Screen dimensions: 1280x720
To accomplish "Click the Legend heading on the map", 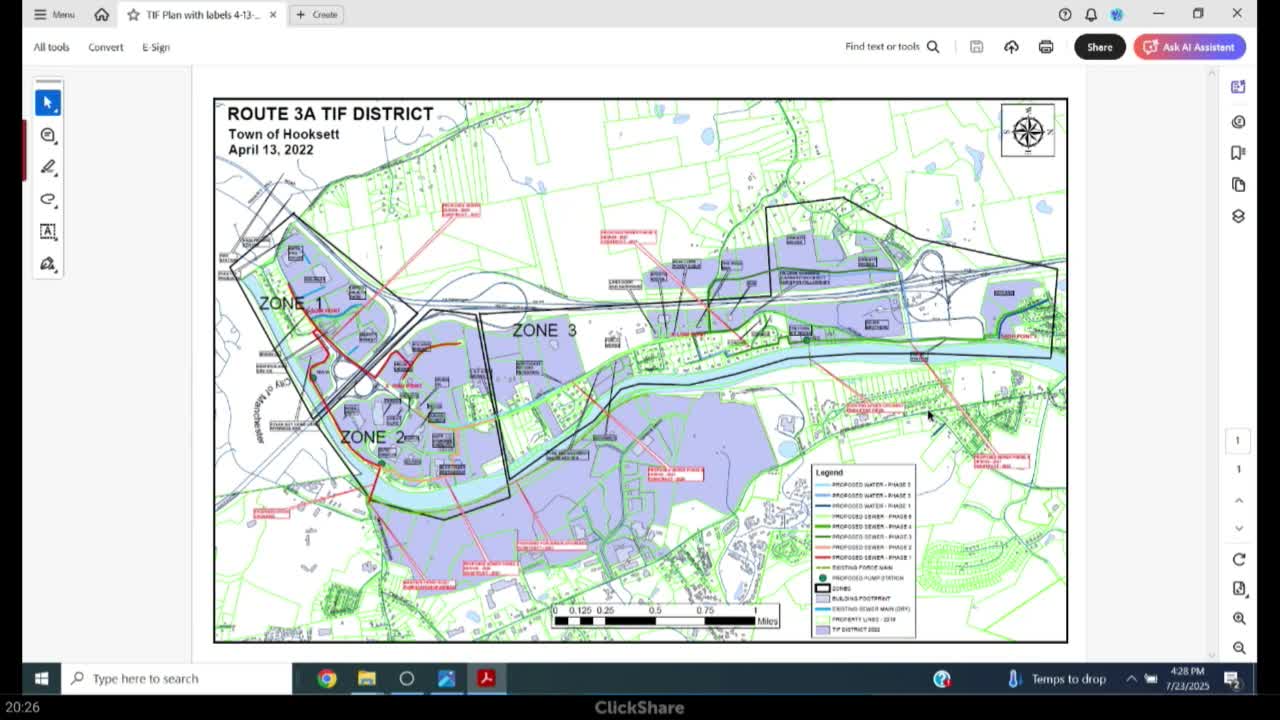I will point(829,472).
